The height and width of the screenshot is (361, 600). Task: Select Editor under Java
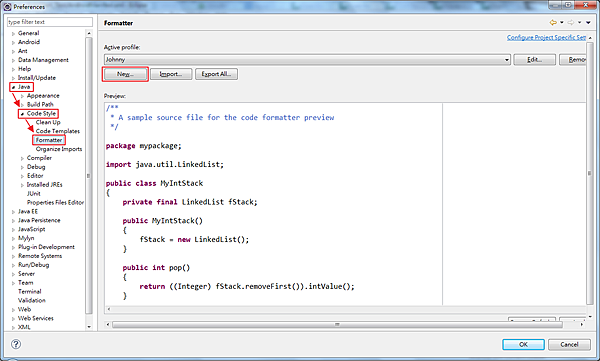35,176
